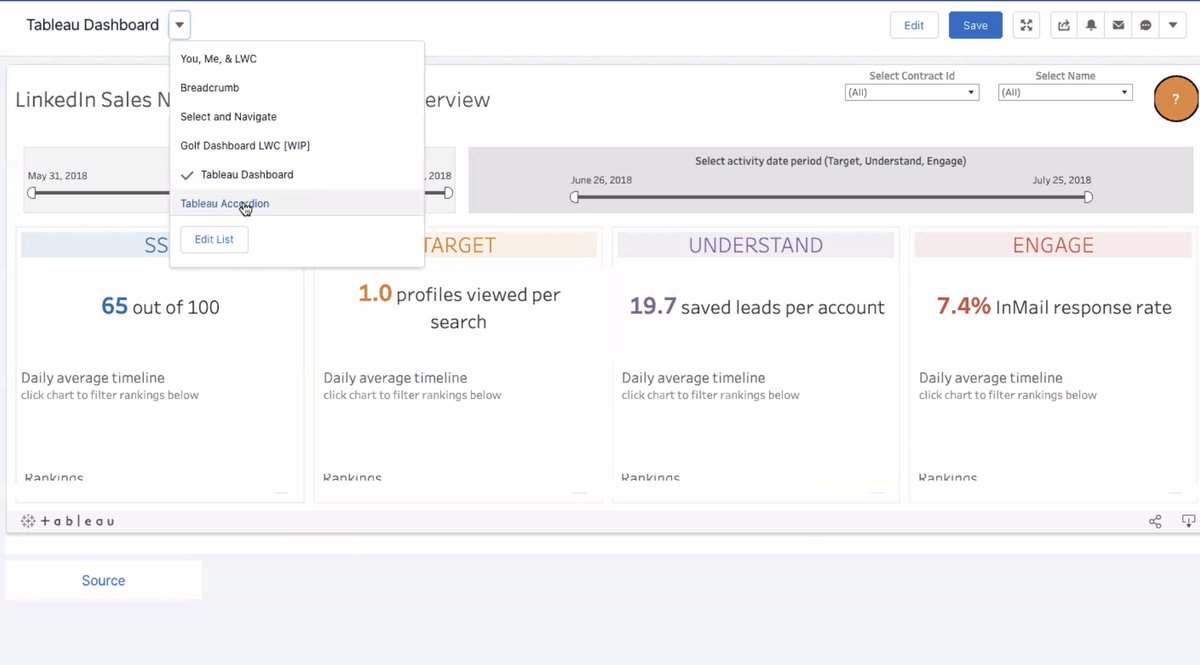Click the activity date period label
Image resolution: width=1200 pixels, height=665 pixels.
coord(830,160)
